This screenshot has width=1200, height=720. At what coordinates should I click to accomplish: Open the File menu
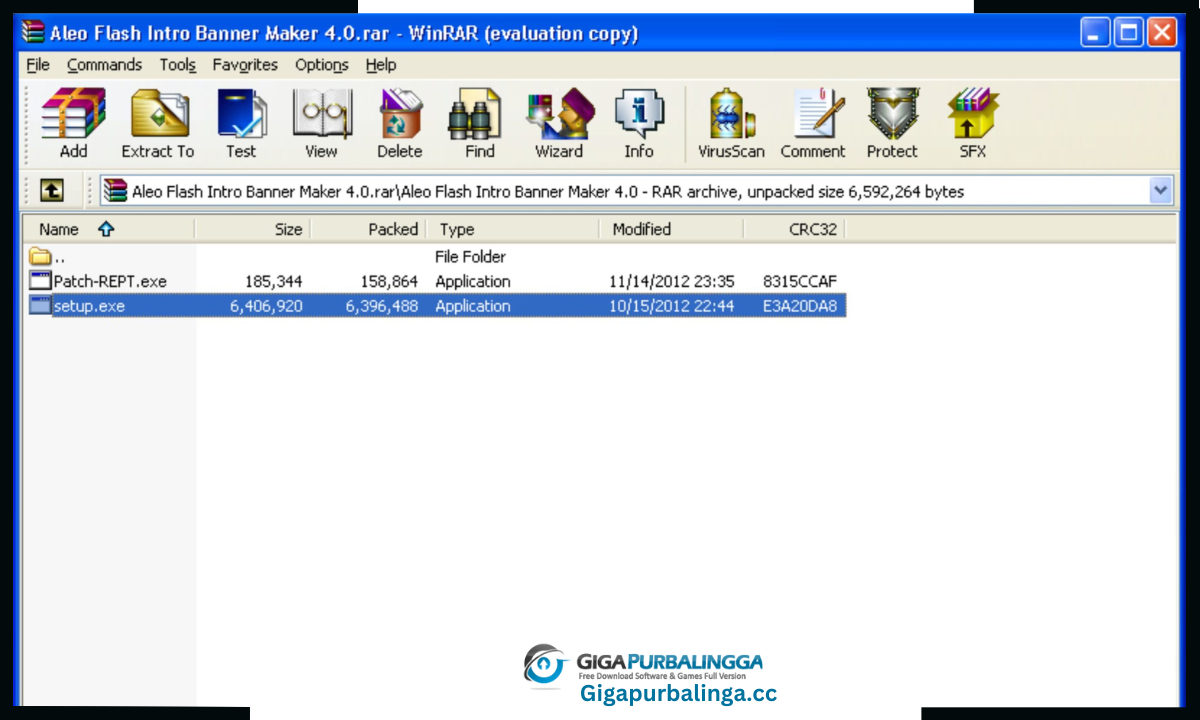[38, 65]
